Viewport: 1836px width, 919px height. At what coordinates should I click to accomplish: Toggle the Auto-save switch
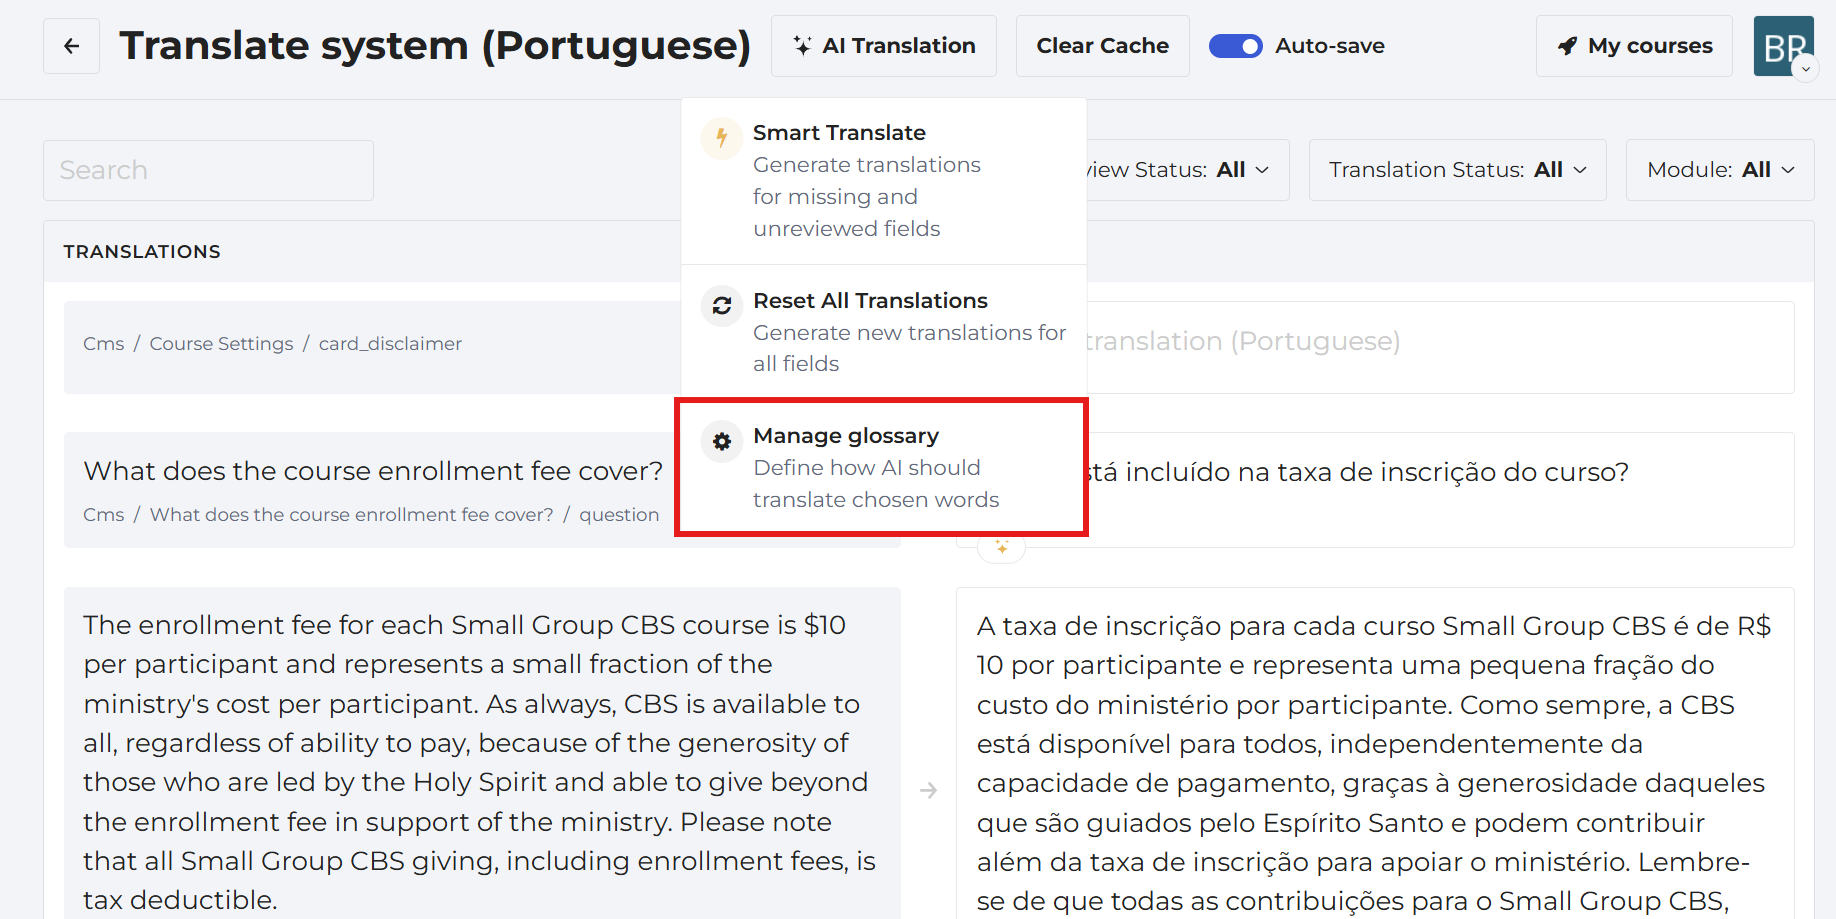[x=1236, y=46]
